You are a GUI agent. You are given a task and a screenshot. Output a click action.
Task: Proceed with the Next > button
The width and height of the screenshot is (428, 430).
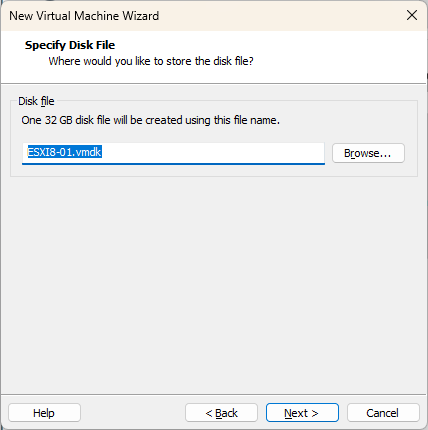(x=302, y=413)
